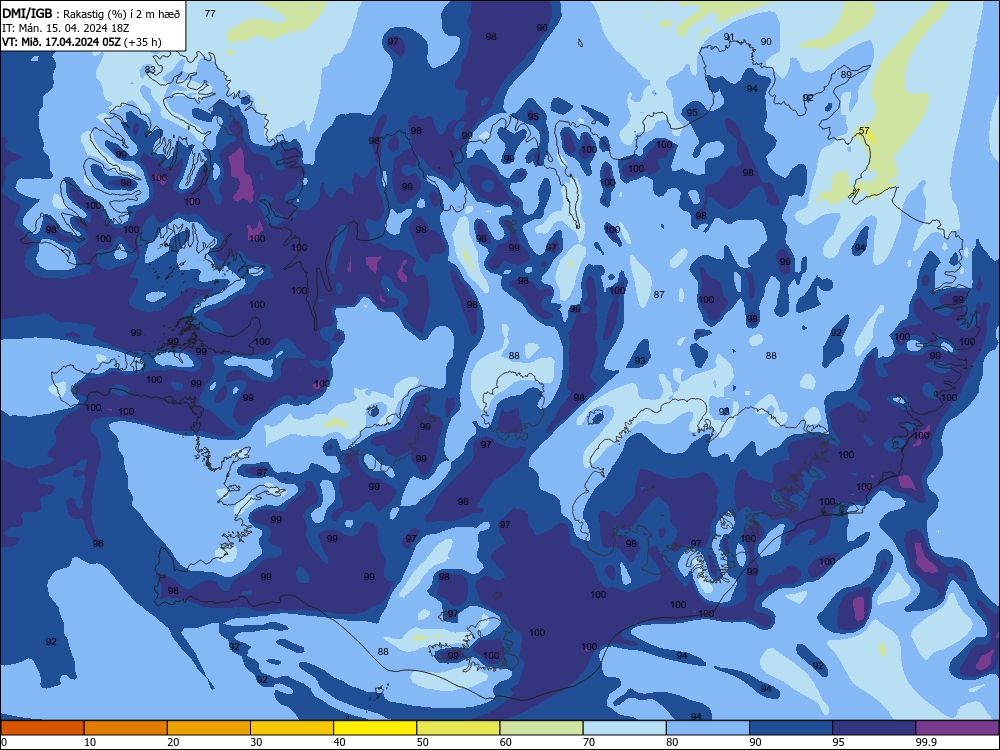
Task: Select the medium blue 90–95 legend swatch
Action: coord(791,728)
